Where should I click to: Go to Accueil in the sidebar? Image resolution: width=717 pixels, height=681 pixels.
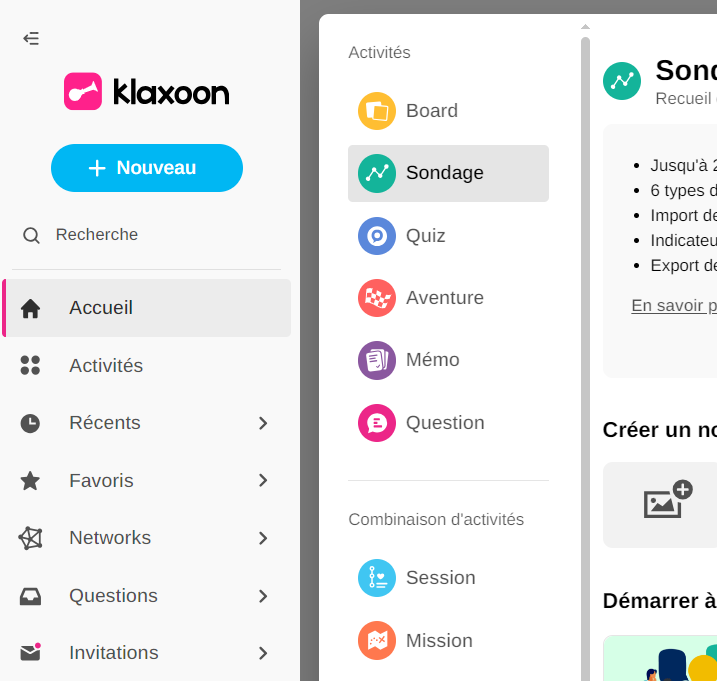[101, 308]
